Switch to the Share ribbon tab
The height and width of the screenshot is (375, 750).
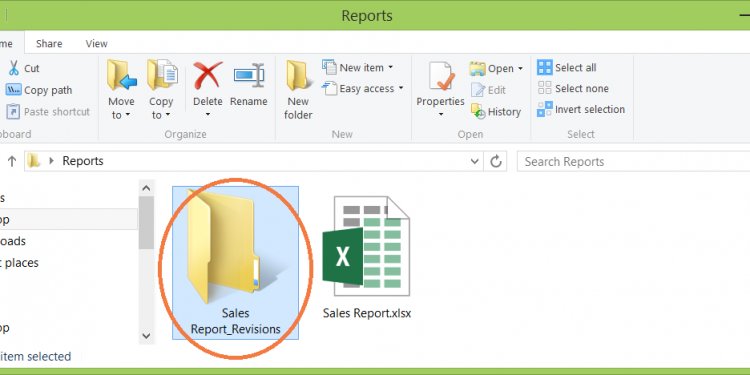click(49, 44)
